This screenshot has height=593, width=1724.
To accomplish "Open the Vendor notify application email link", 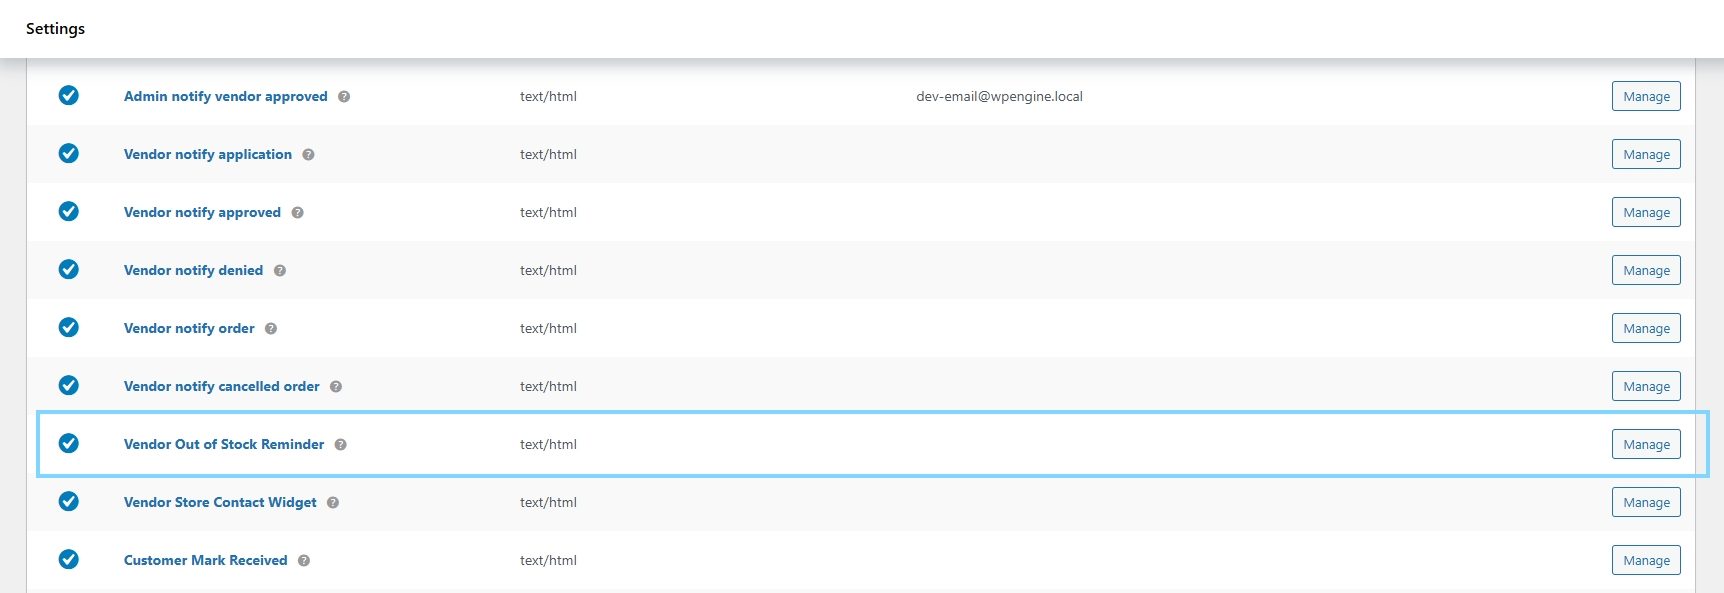I will (208, 154).
